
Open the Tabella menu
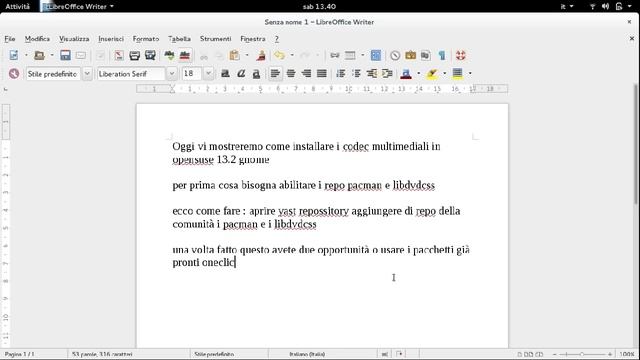coord(179,39)
